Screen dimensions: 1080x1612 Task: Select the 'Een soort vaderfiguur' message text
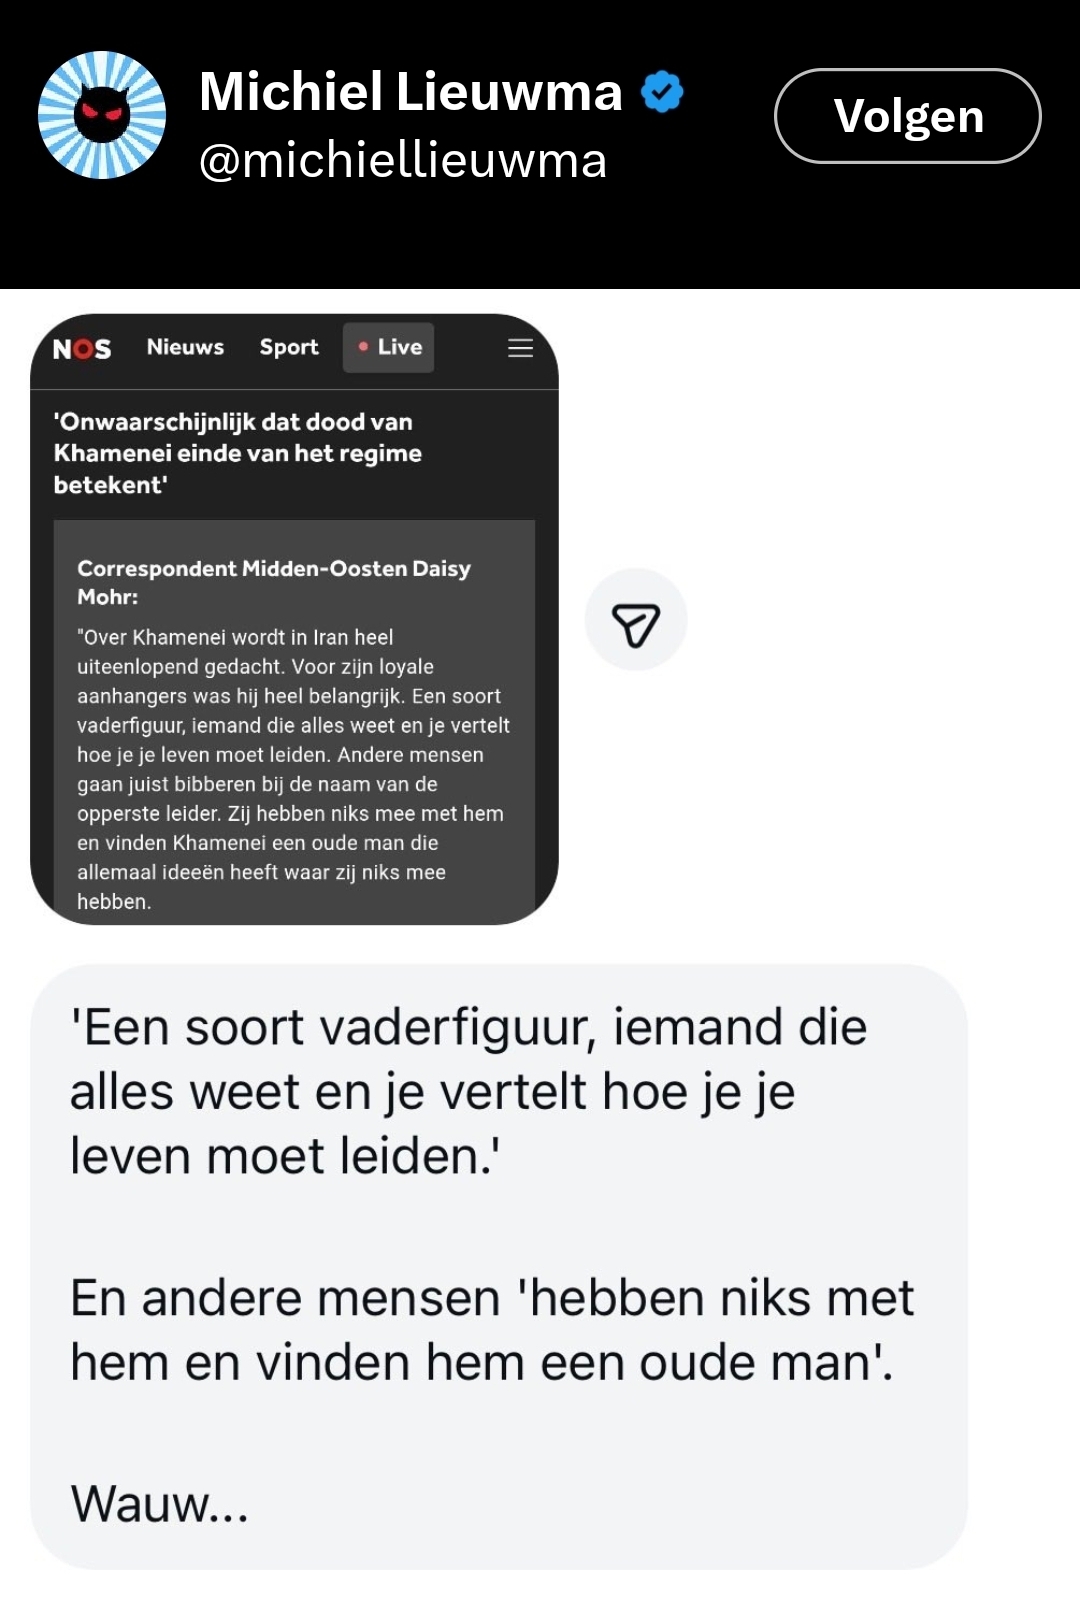click(468, 1092)
